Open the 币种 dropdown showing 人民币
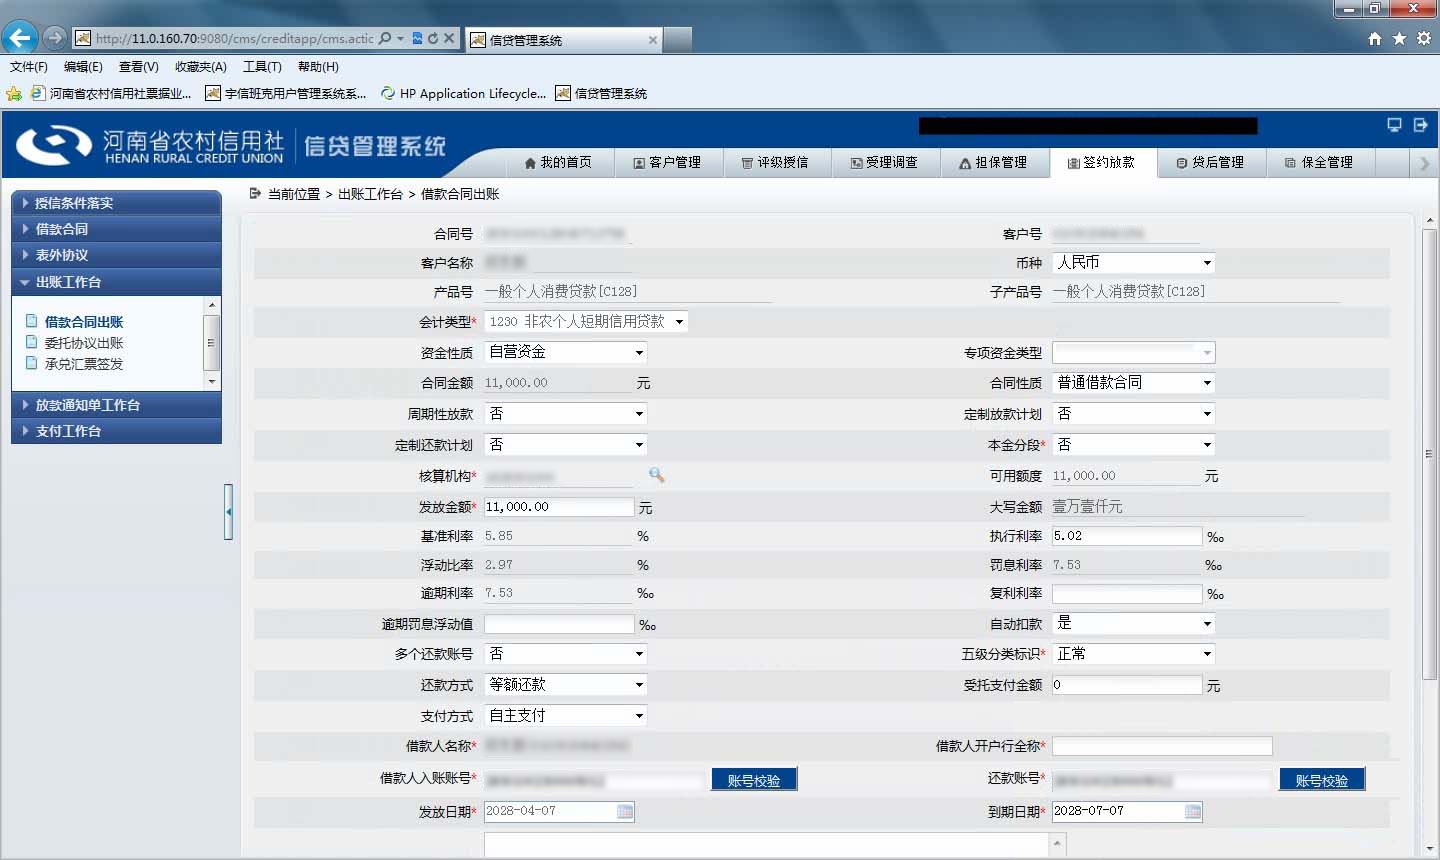Viewport: 1440px width, 860px height. point(1134,263)
